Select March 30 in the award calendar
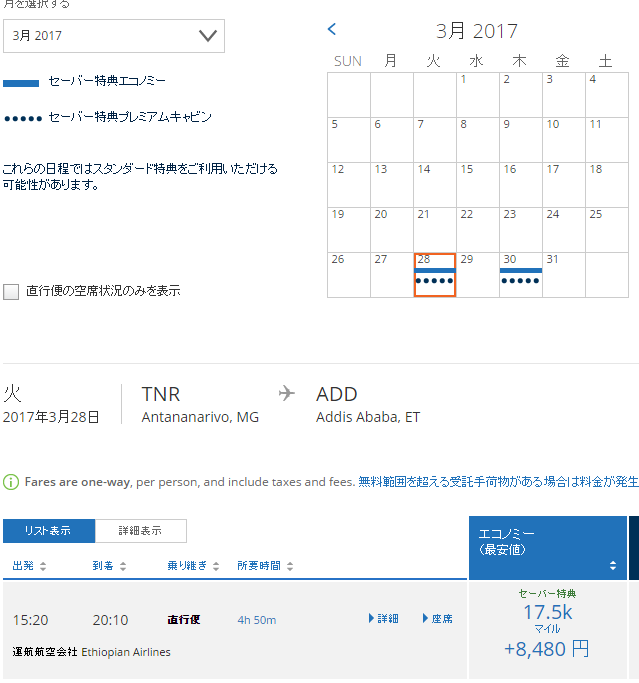 click(x=521, y=275)
